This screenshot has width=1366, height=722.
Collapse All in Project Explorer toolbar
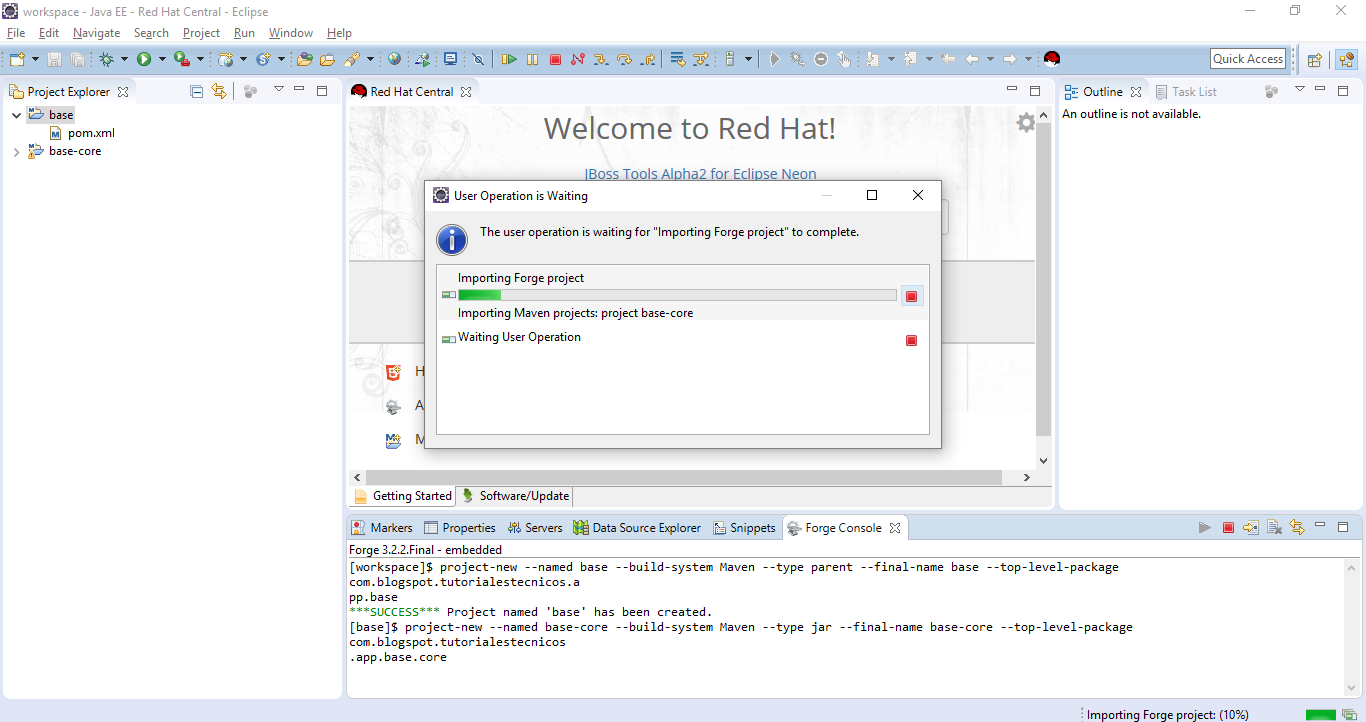click(x=195, y=91)
